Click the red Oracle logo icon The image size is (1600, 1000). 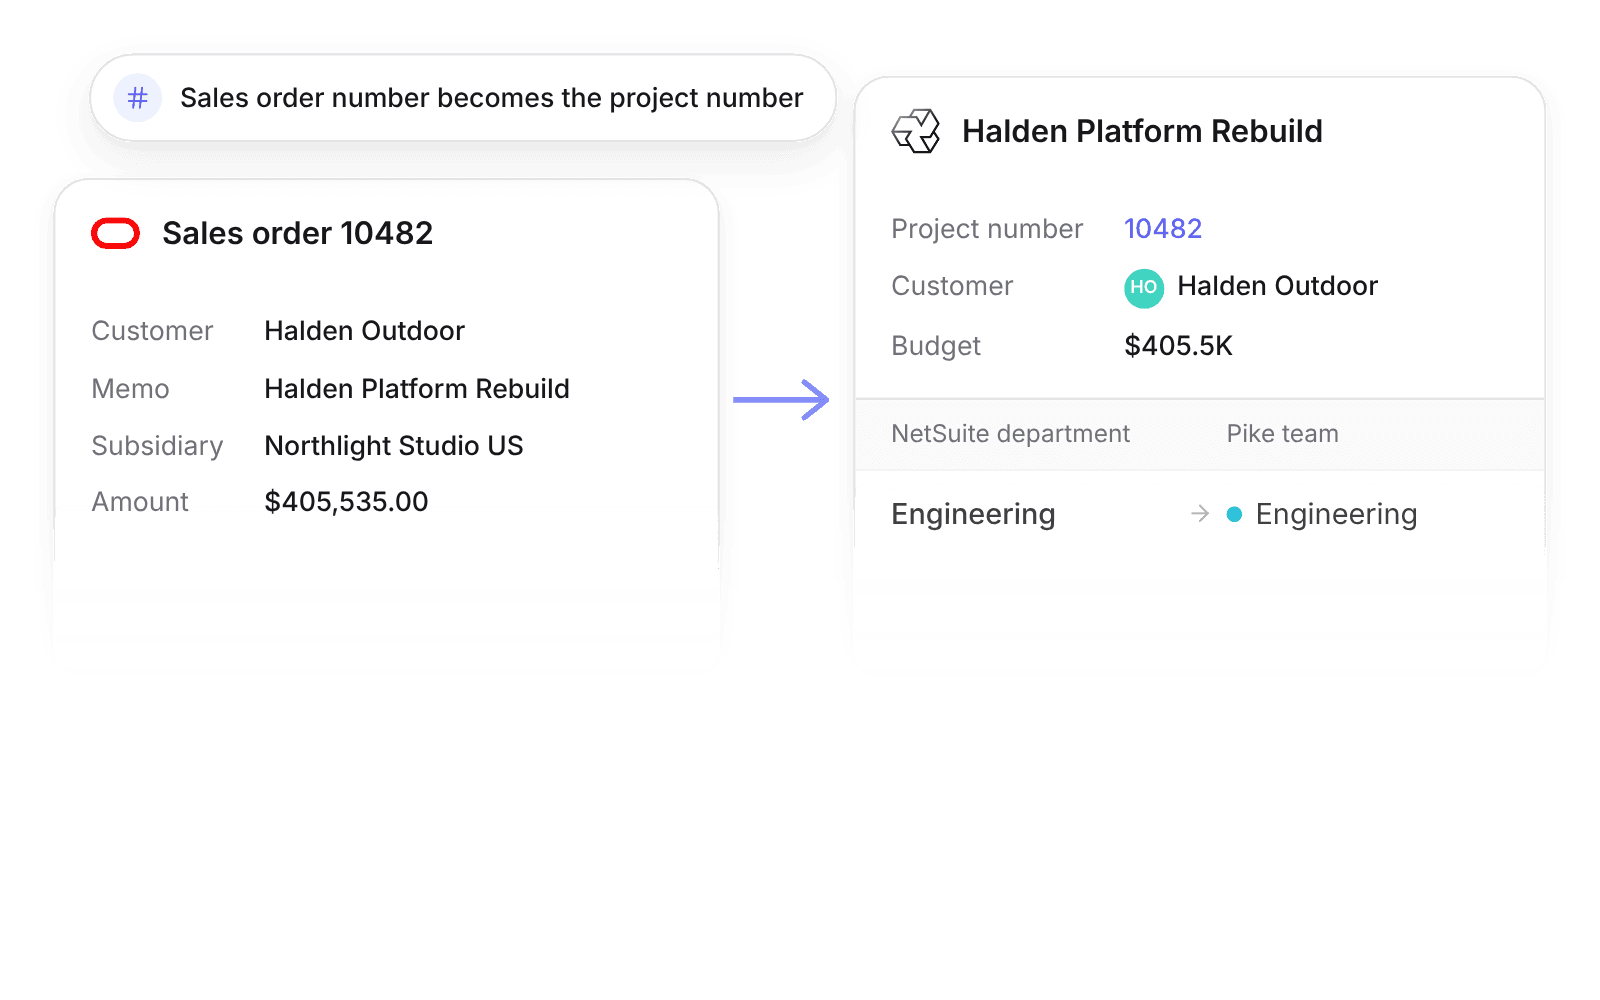pyautogui.click(x=116, y=234)
